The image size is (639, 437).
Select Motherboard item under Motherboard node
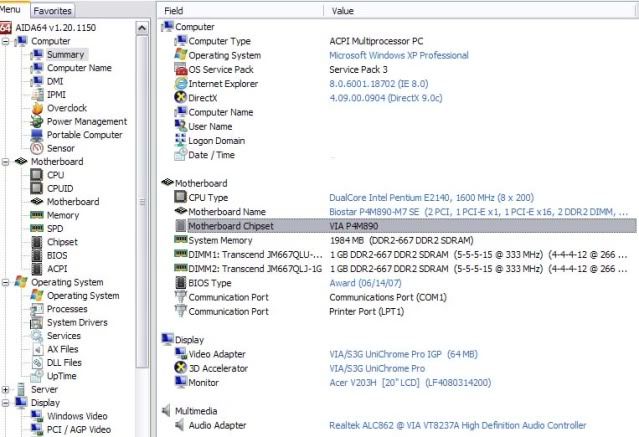tap(73, 201)
